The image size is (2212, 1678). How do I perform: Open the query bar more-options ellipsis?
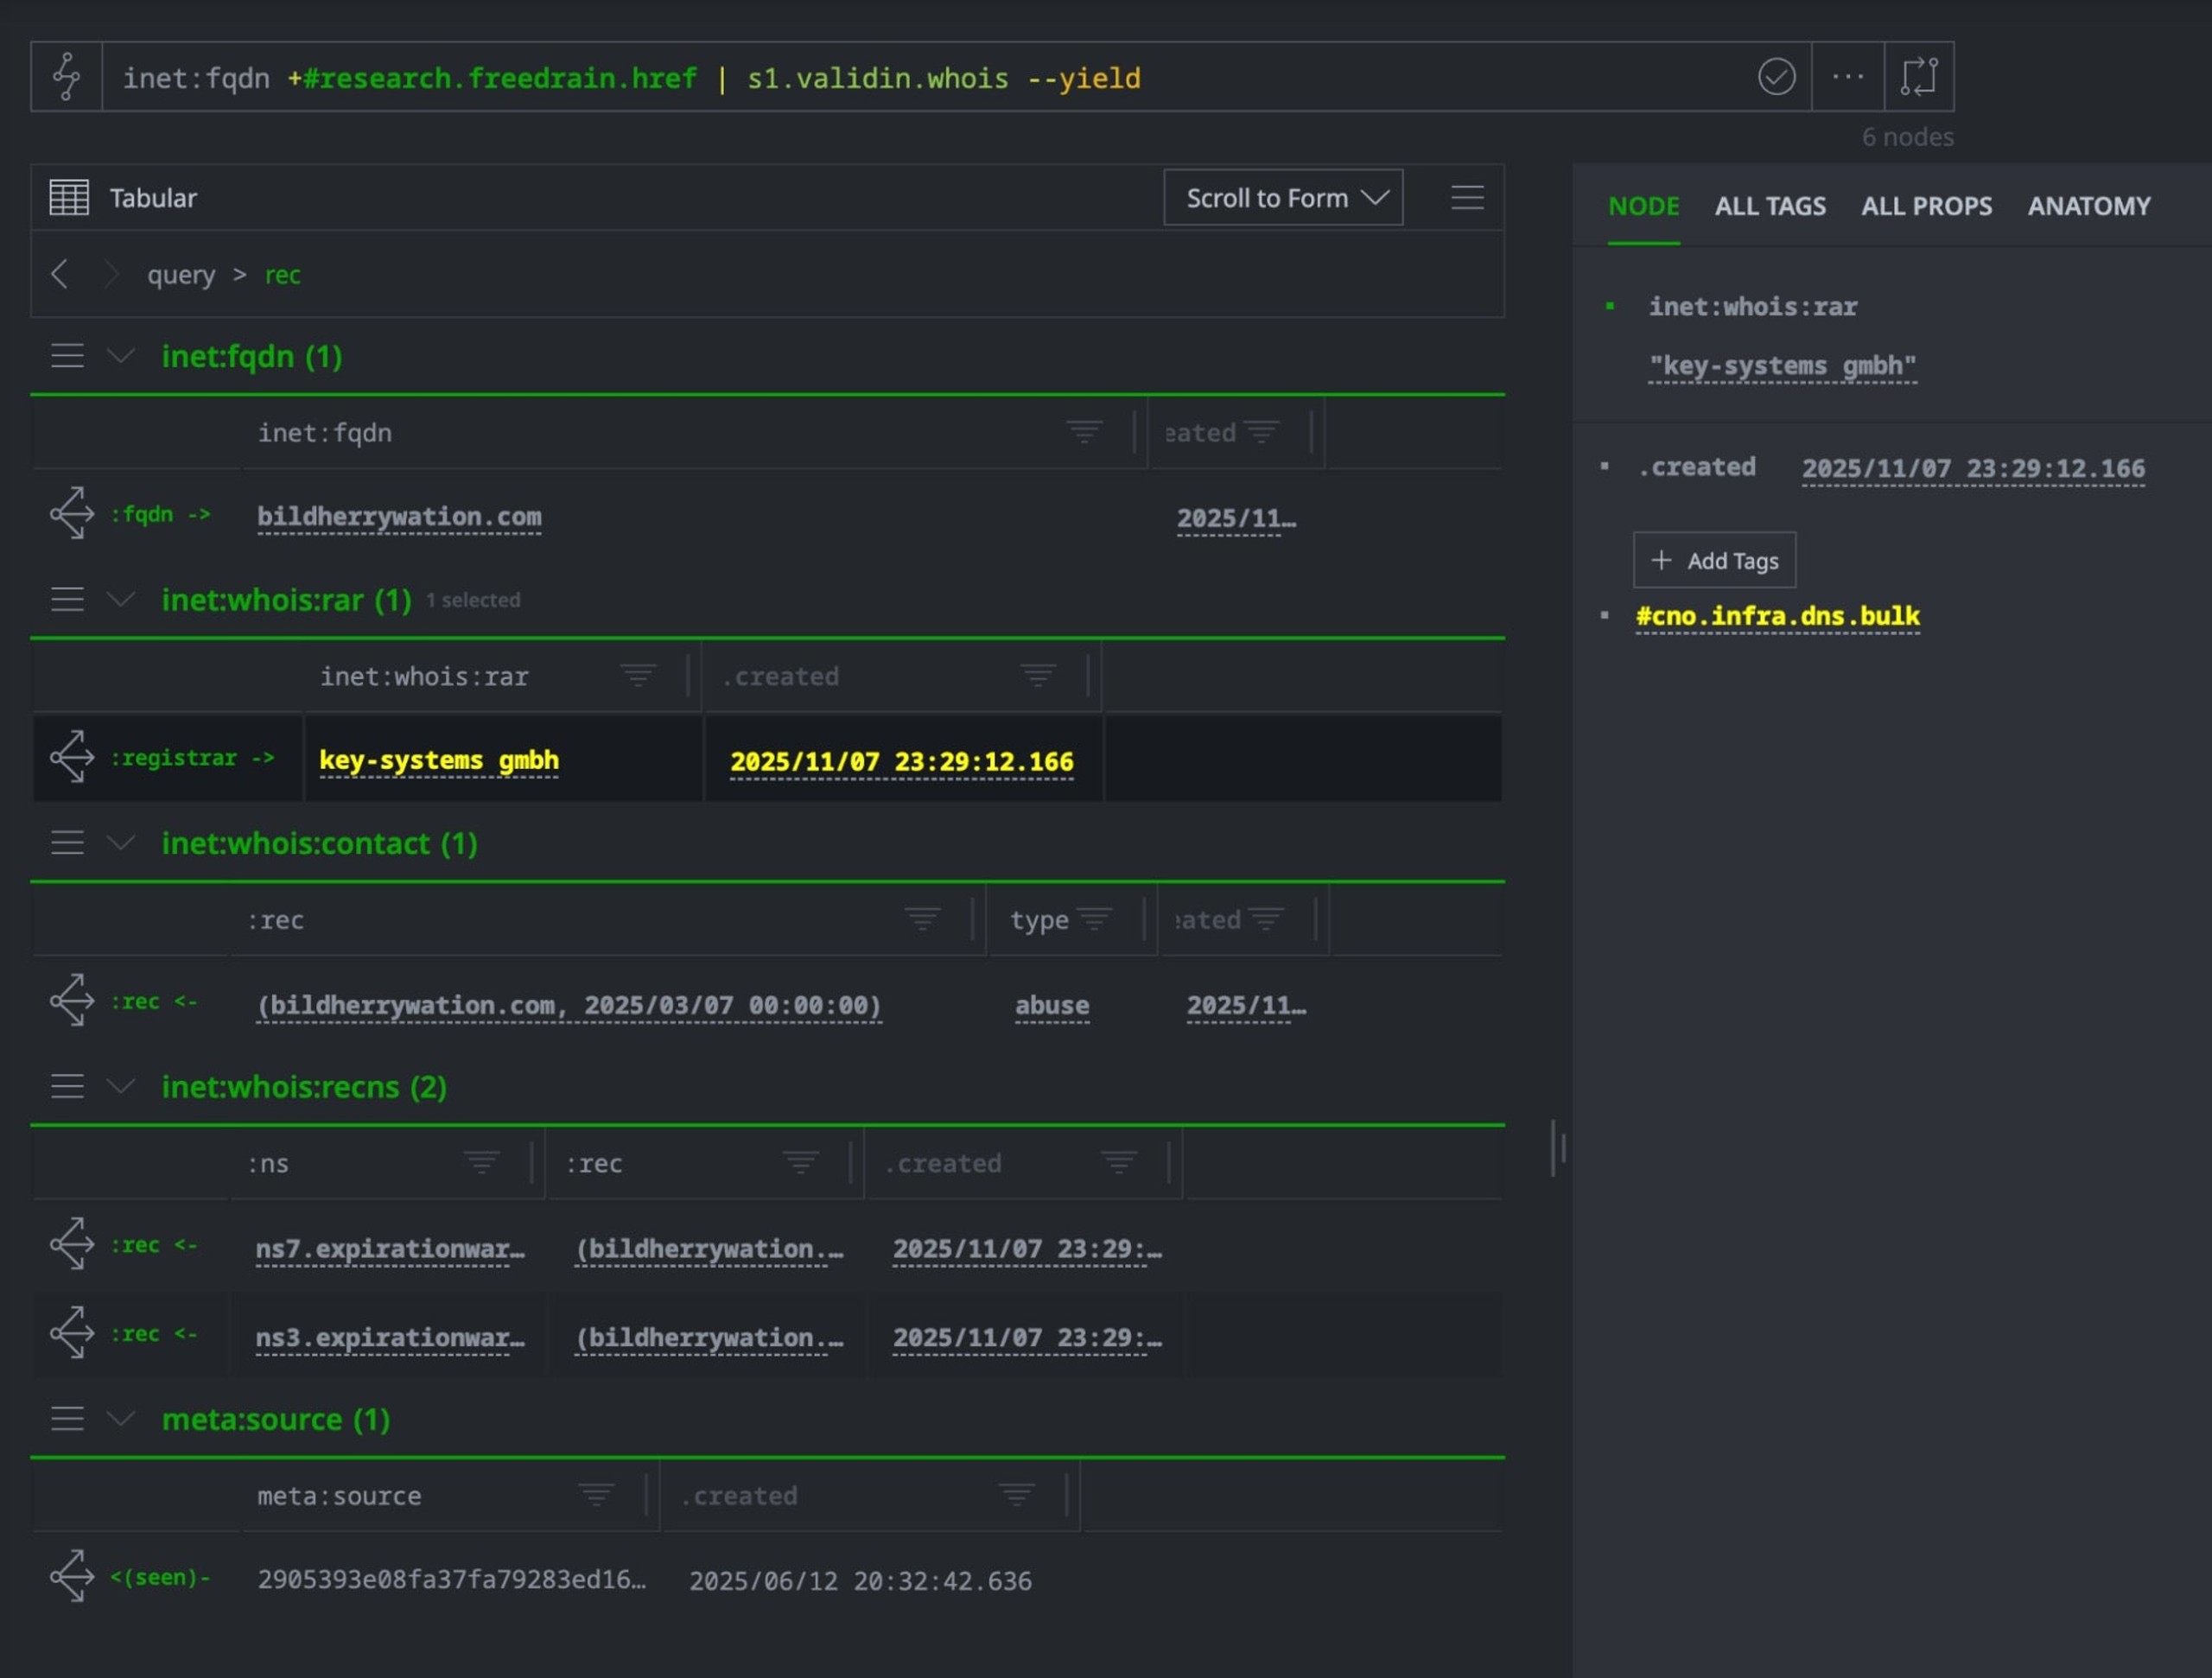coord(1847,77)
